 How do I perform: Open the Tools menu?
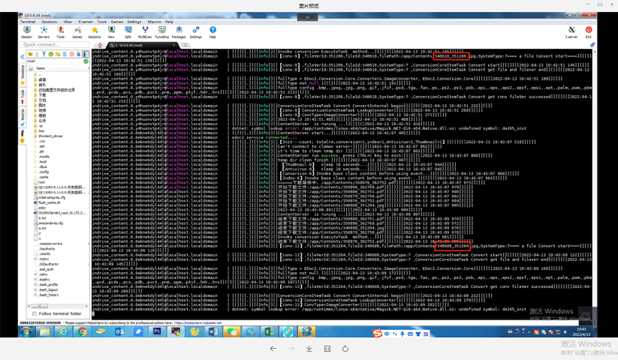102,22
